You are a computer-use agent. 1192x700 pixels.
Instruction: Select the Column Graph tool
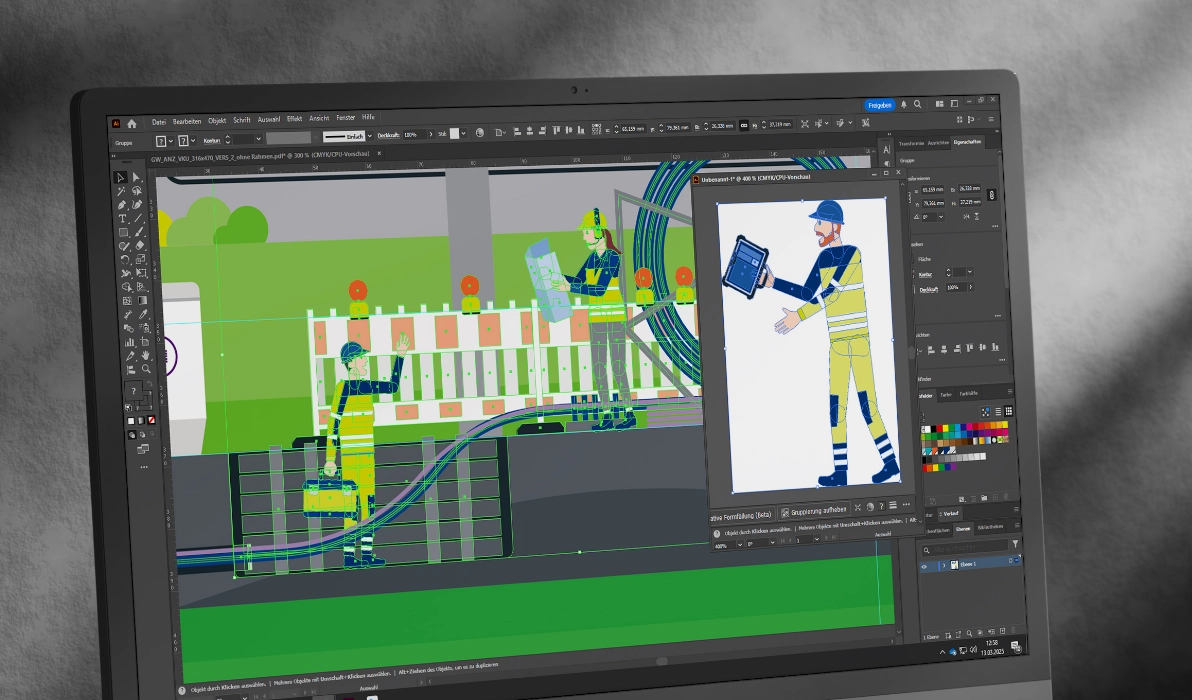(129, 343)
